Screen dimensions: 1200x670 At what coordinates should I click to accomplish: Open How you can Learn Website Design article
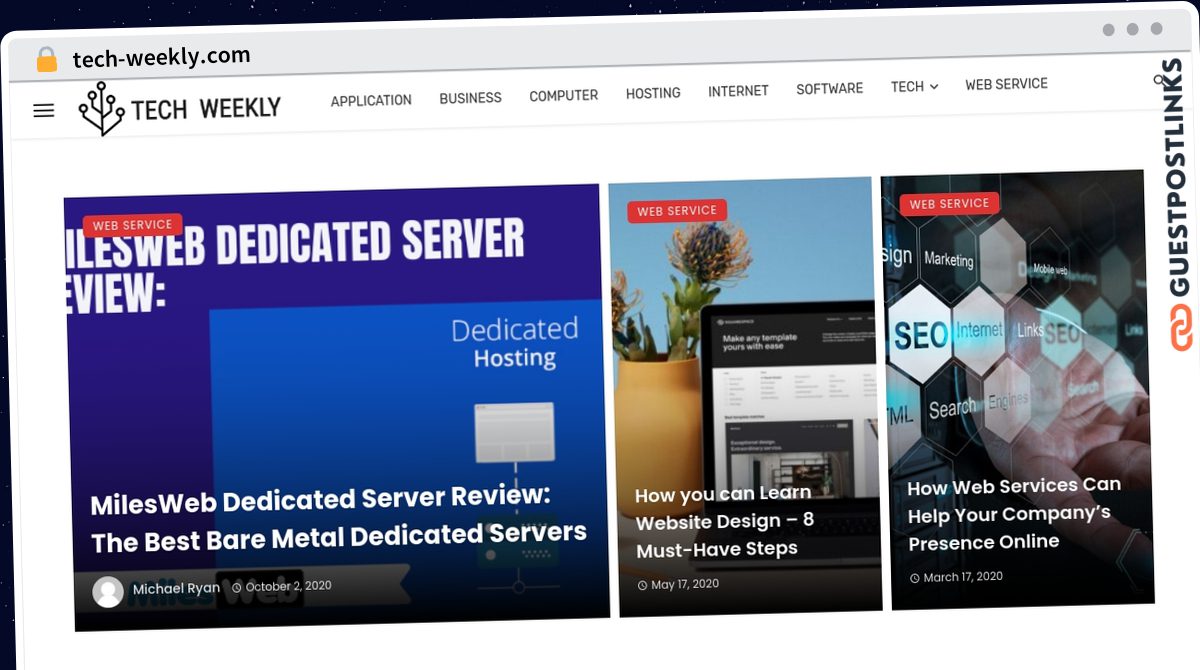(725, 521)
